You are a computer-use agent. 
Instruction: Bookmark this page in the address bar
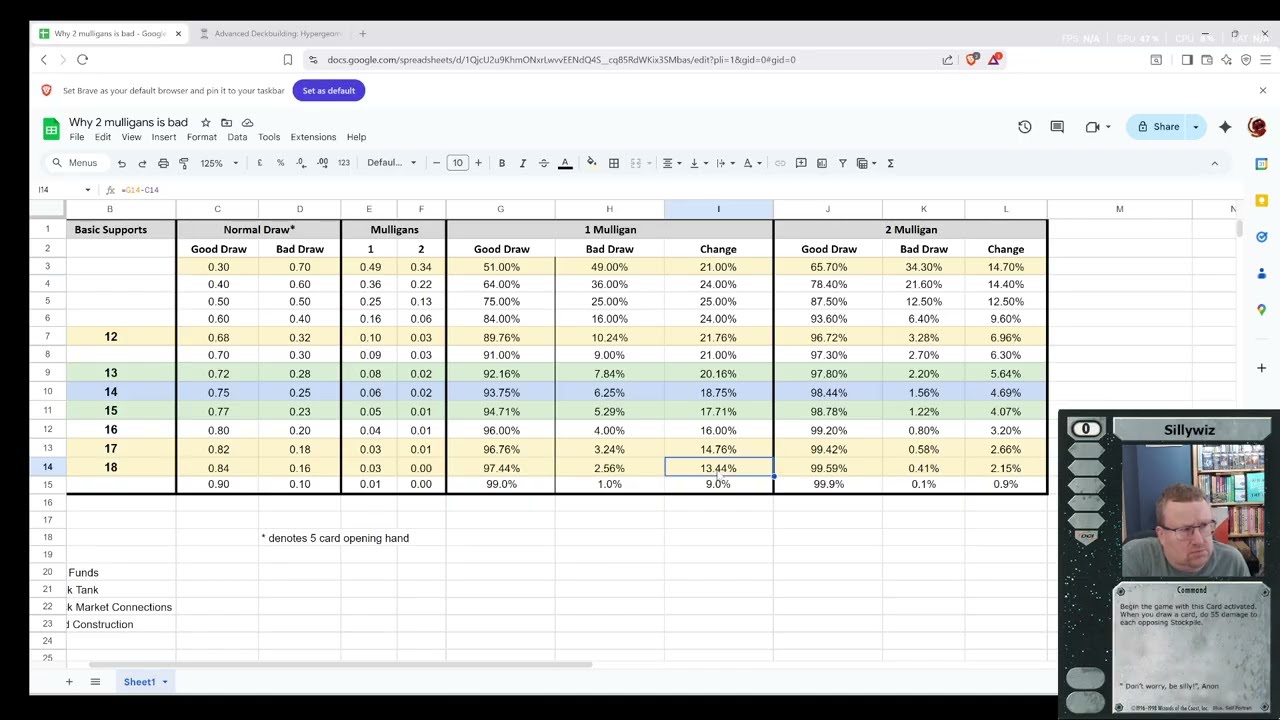(x=288, y=60)
